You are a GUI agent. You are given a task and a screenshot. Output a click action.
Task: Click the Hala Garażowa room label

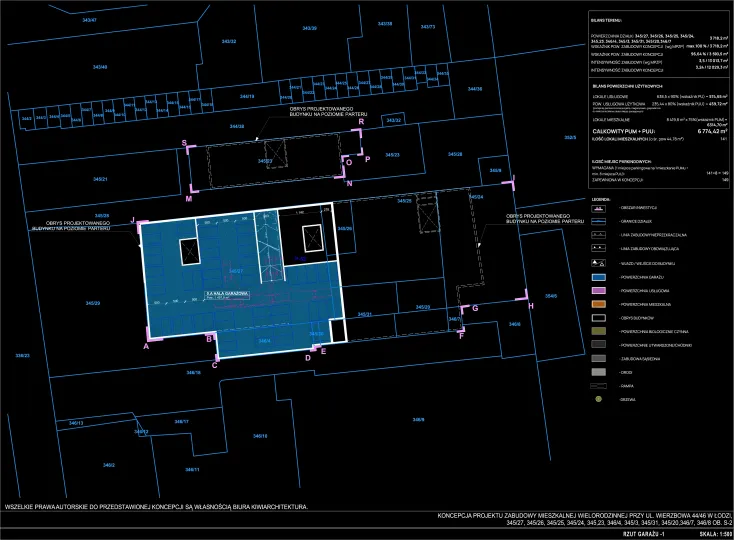(225, 295)
